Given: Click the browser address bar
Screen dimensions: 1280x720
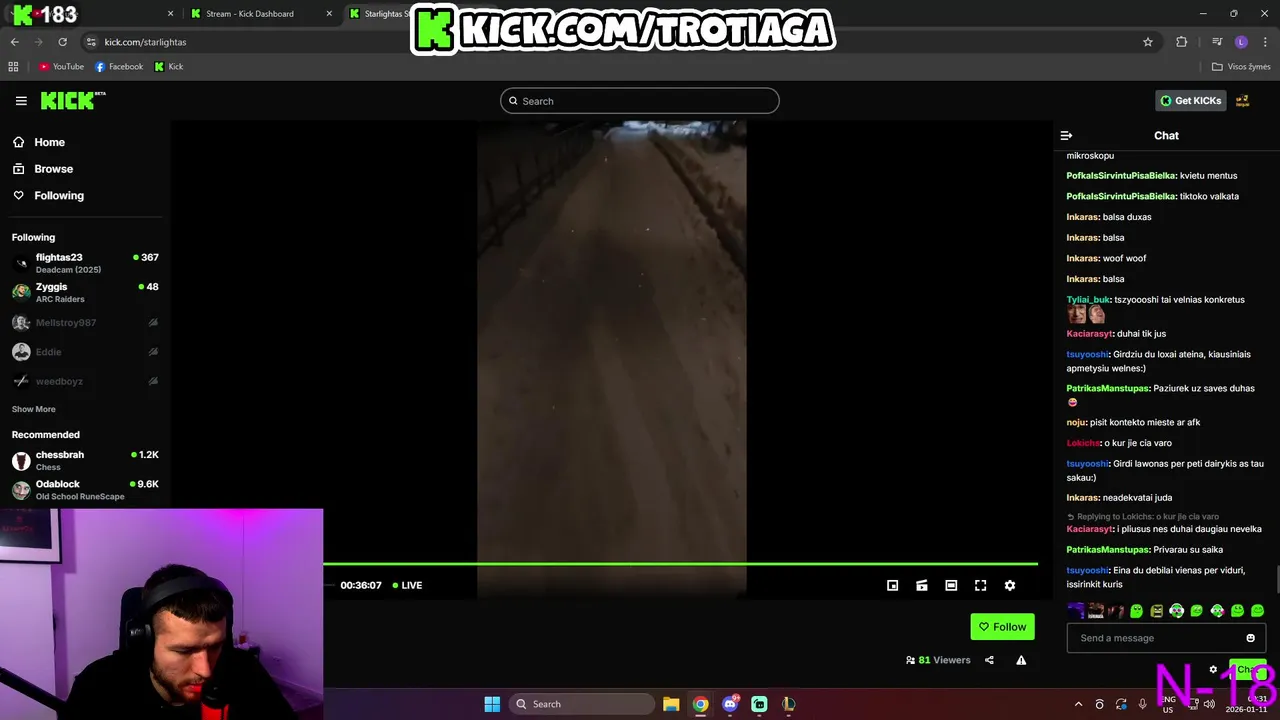Looking at the screenshot, I should pos(618,42).
